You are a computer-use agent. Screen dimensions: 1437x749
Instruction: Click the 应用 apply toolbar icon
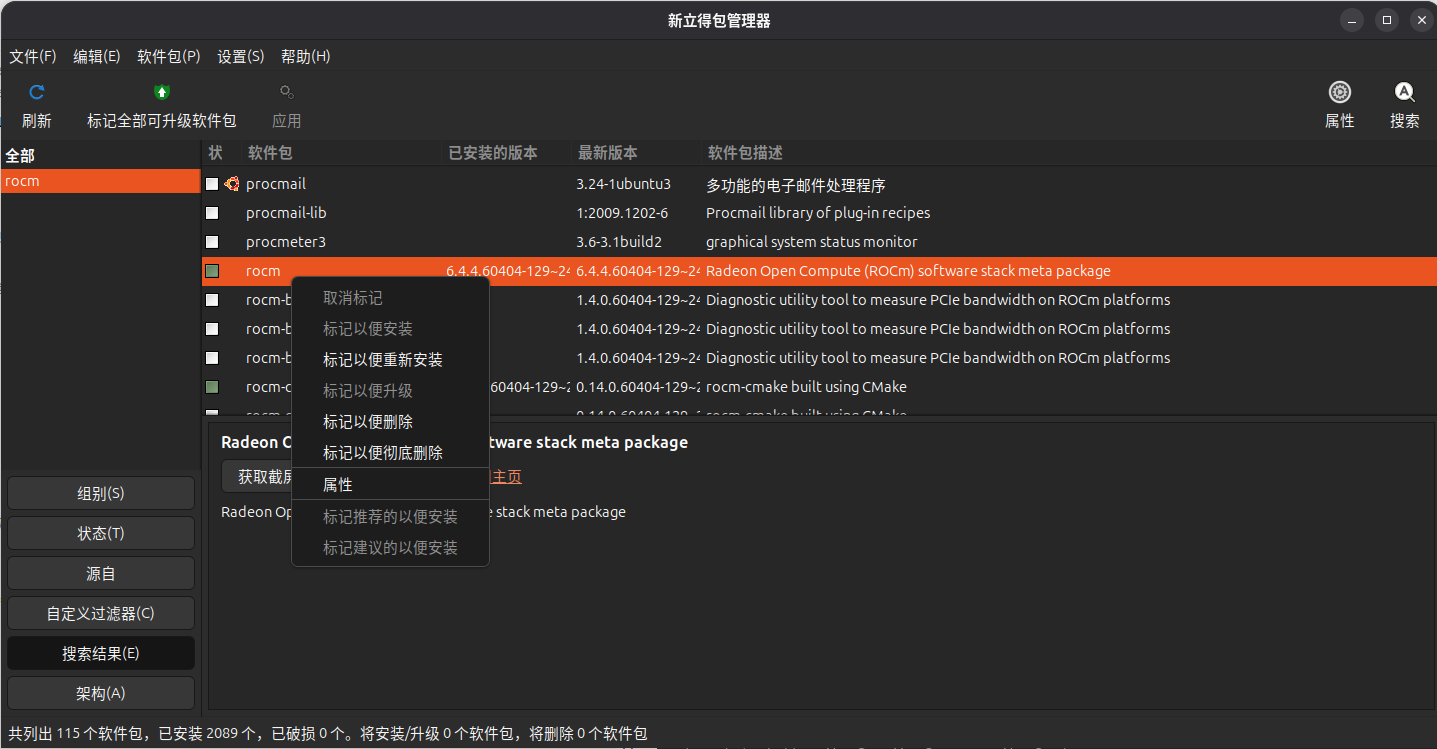tap(287, 92)
